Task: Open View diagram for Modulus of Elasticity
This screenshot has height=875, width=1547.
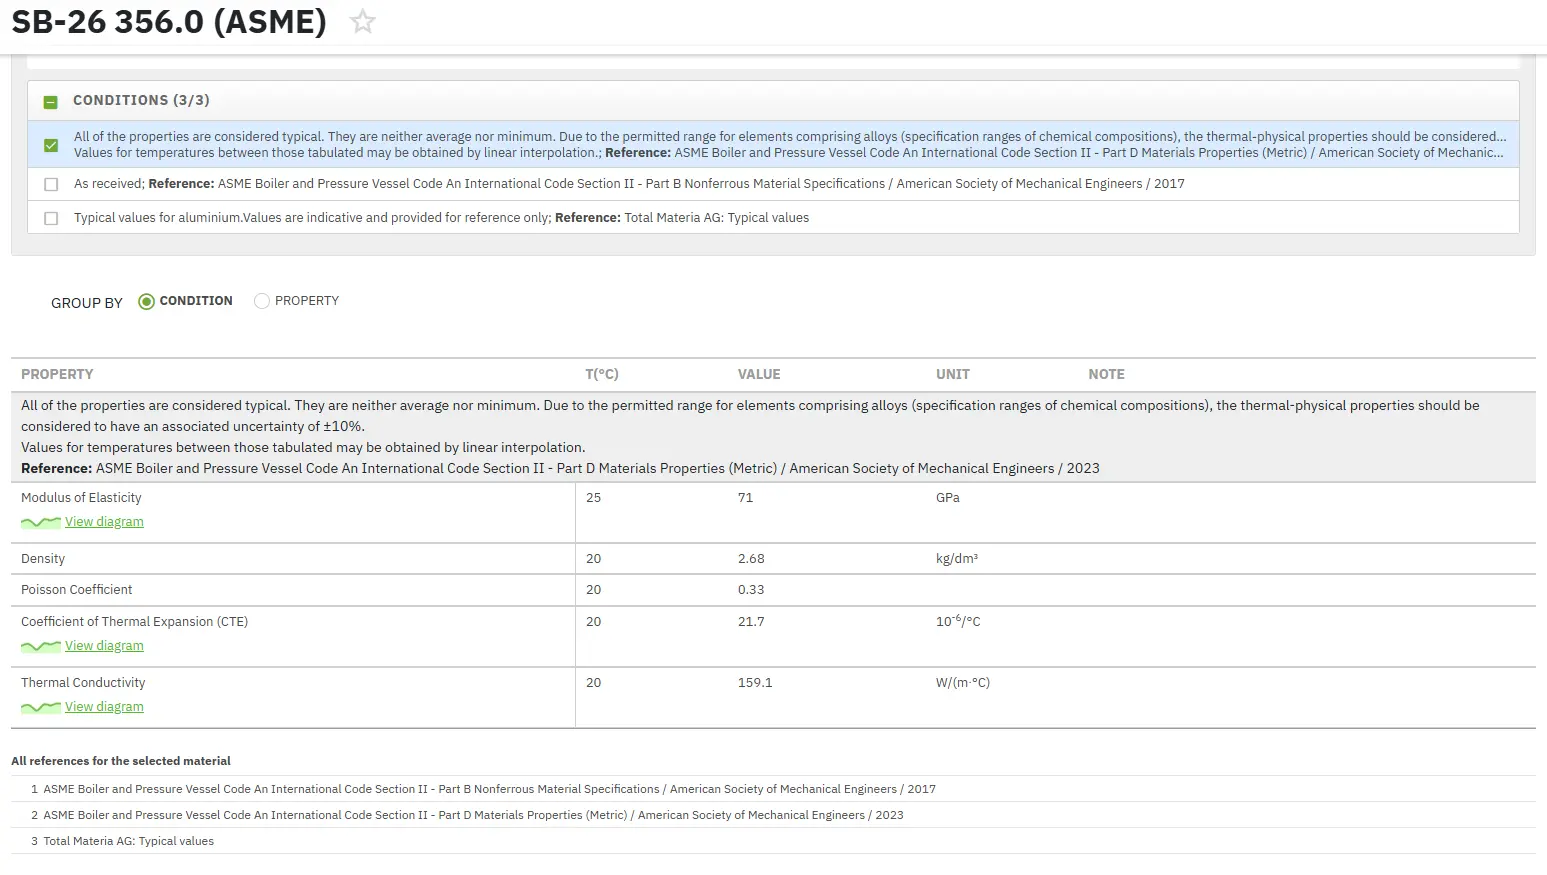Action: 104,522
